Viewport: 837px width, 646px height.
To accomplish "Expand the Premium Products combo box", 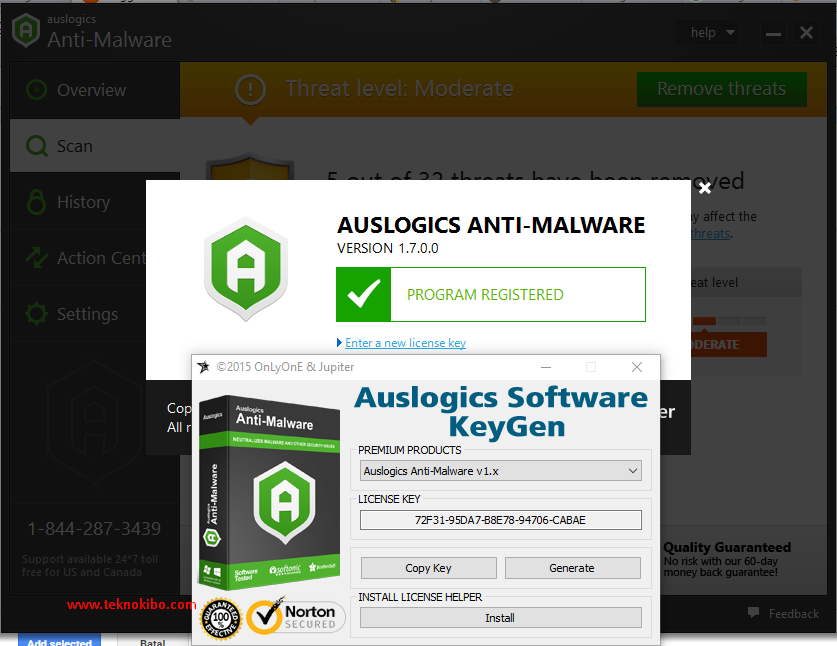I will pos(501,471).
